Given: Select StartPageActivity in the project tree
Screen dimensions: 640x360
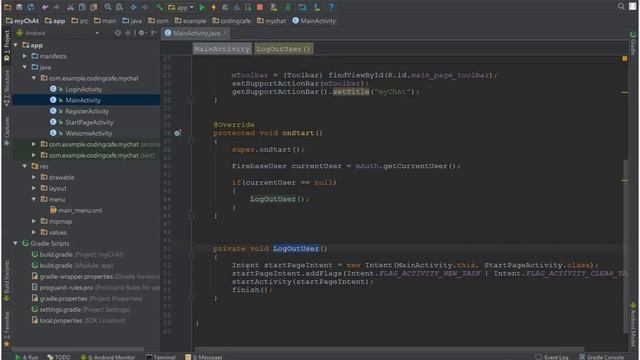Looking at the screenshot, I should point(89,122).
